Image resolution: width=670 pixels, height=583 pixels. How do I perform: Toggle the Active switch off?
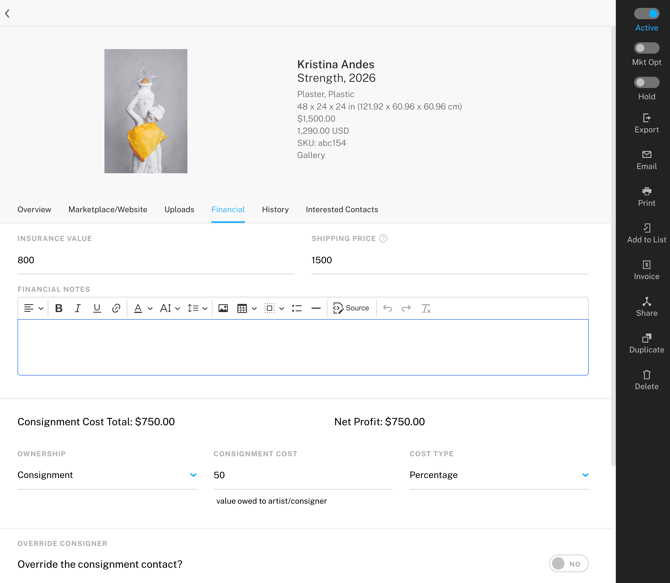[x=646, y=14]
